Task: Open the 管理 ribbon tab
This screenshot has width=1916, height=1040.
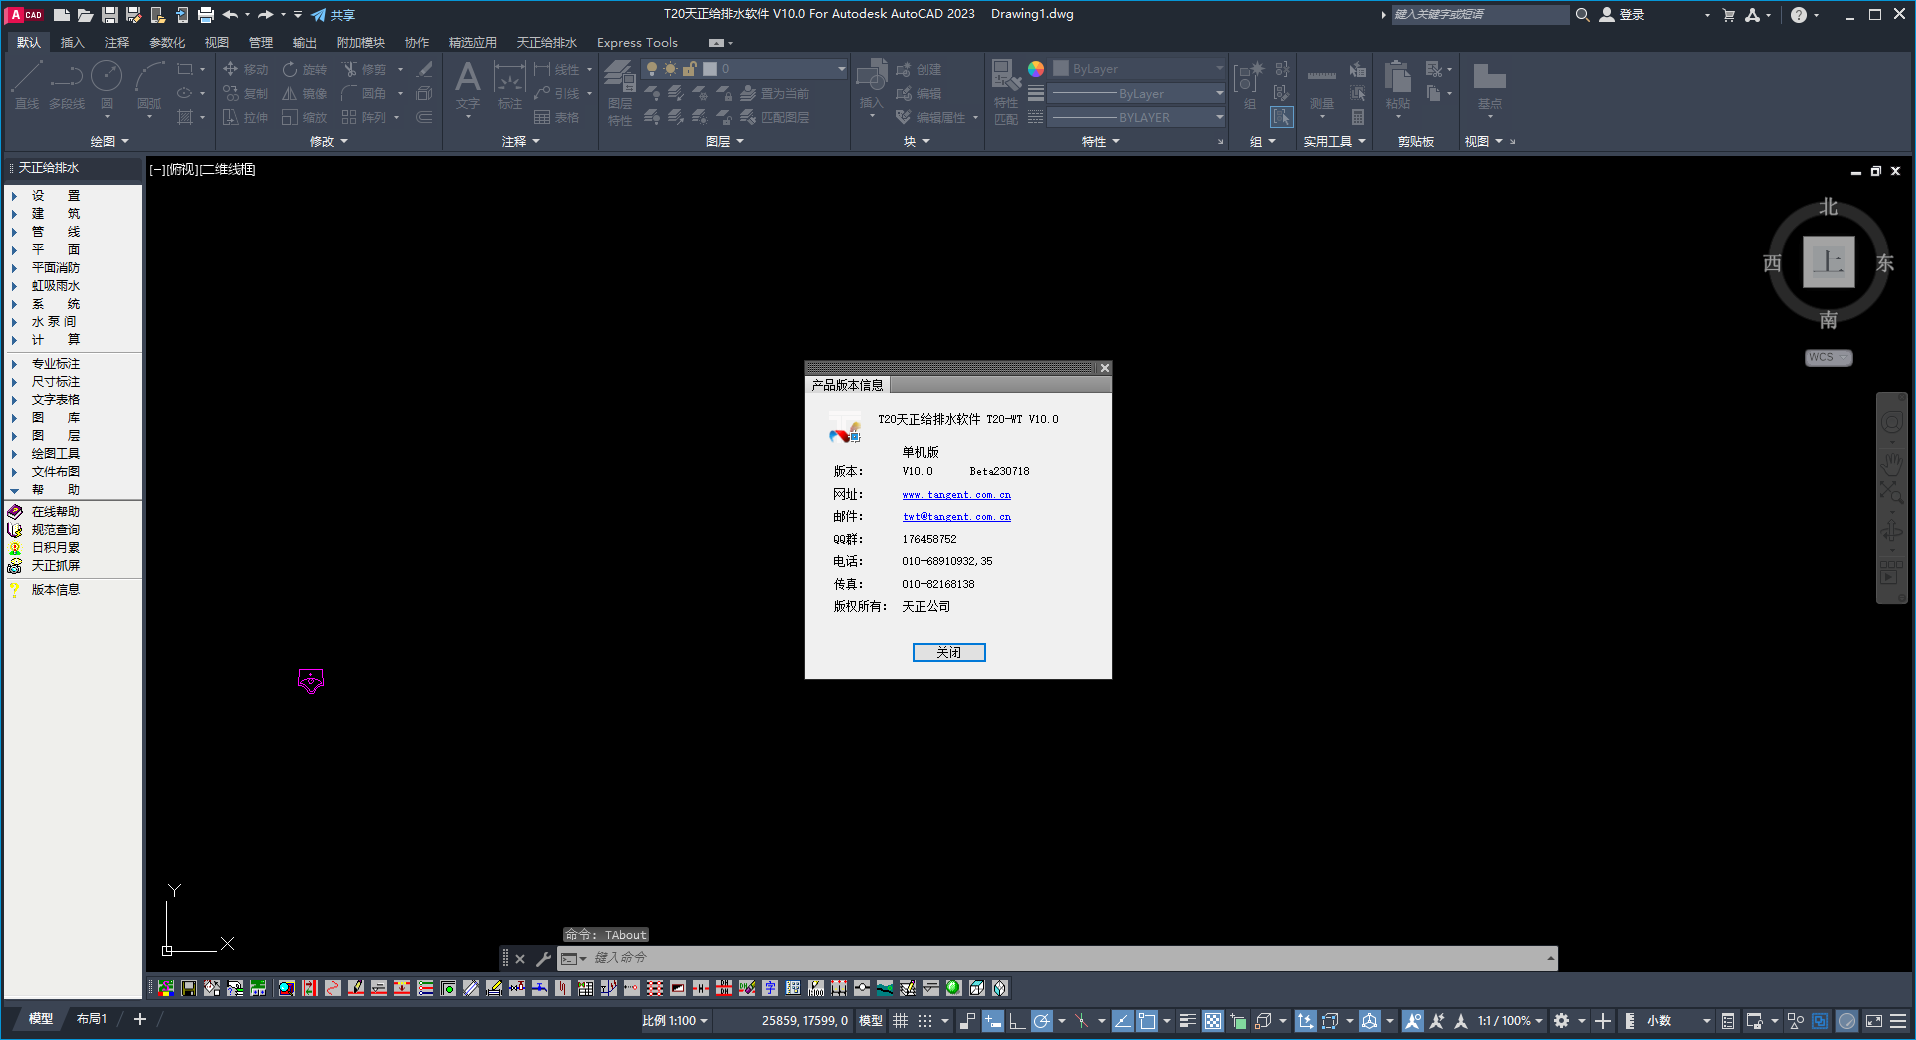Action: (x=261, y=43)
